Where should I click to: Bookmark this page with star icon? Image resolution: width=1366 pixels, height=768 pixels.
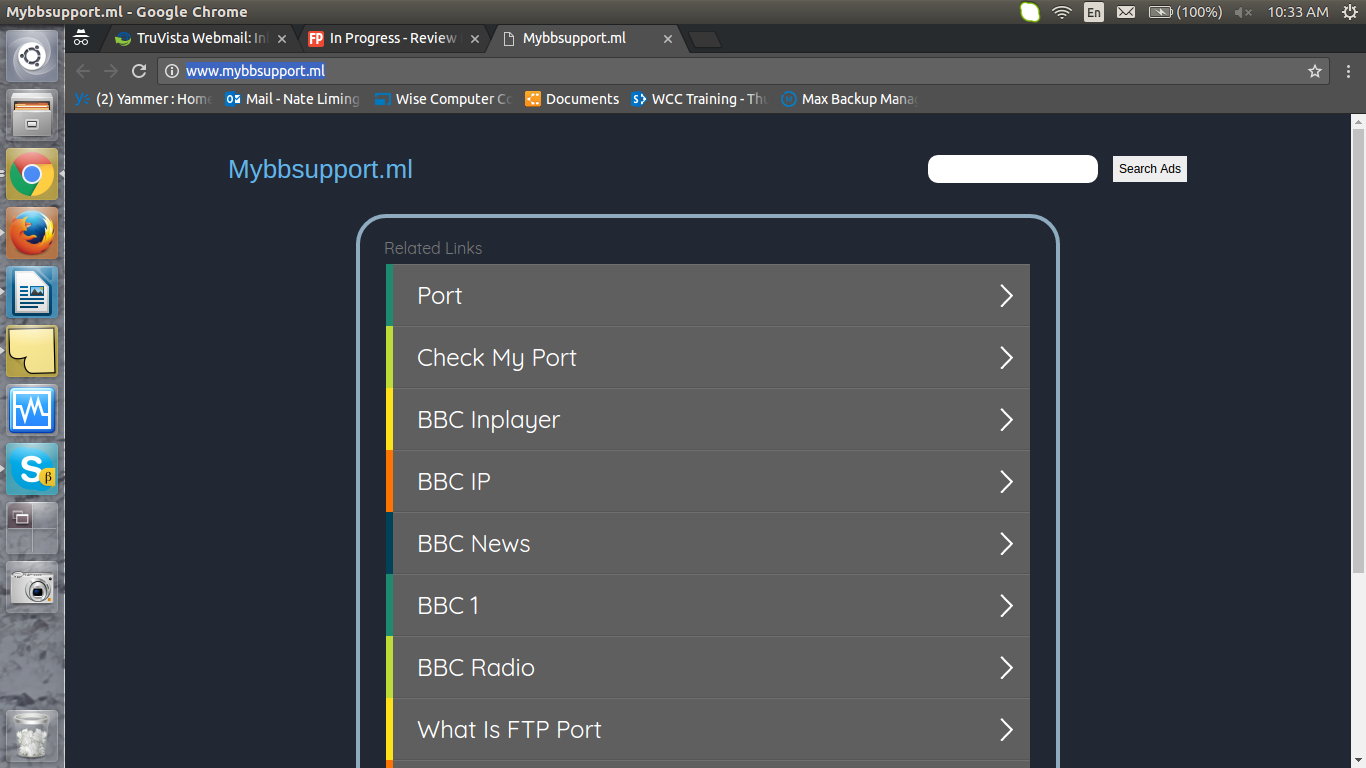tap(1315, 71)
